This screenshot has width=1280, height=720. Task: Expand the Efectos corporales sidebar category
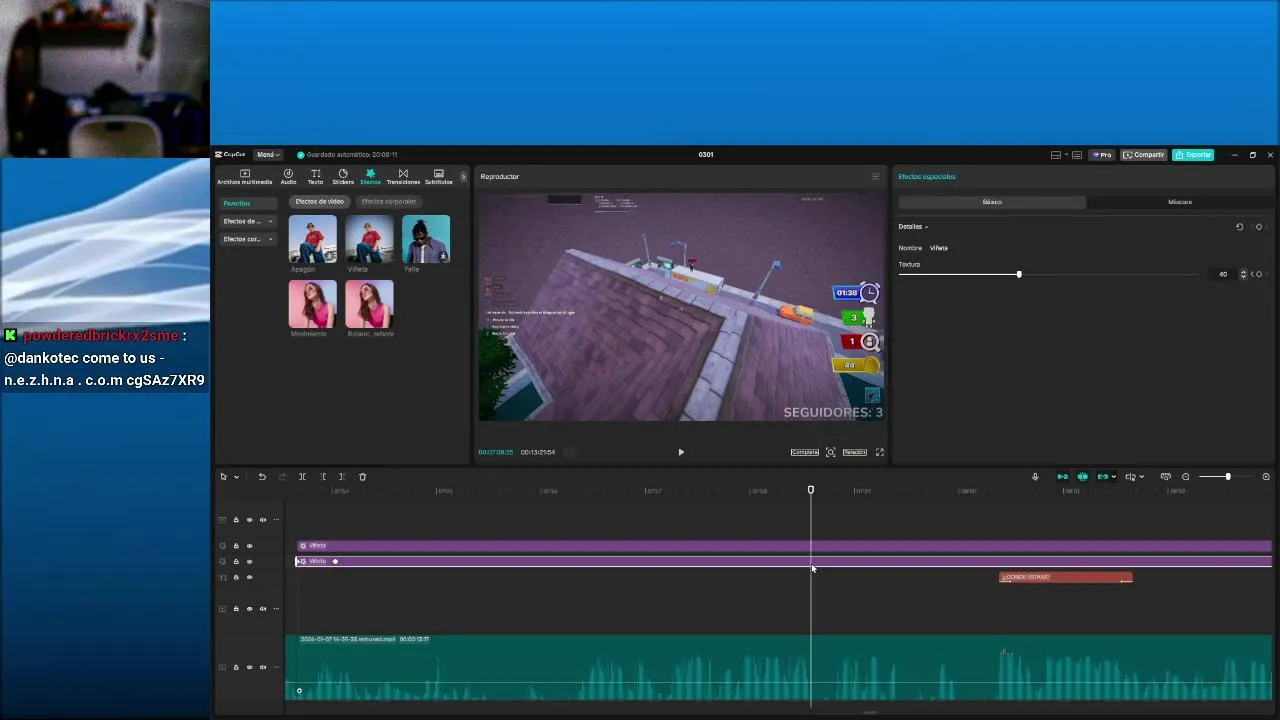(248, 239)
